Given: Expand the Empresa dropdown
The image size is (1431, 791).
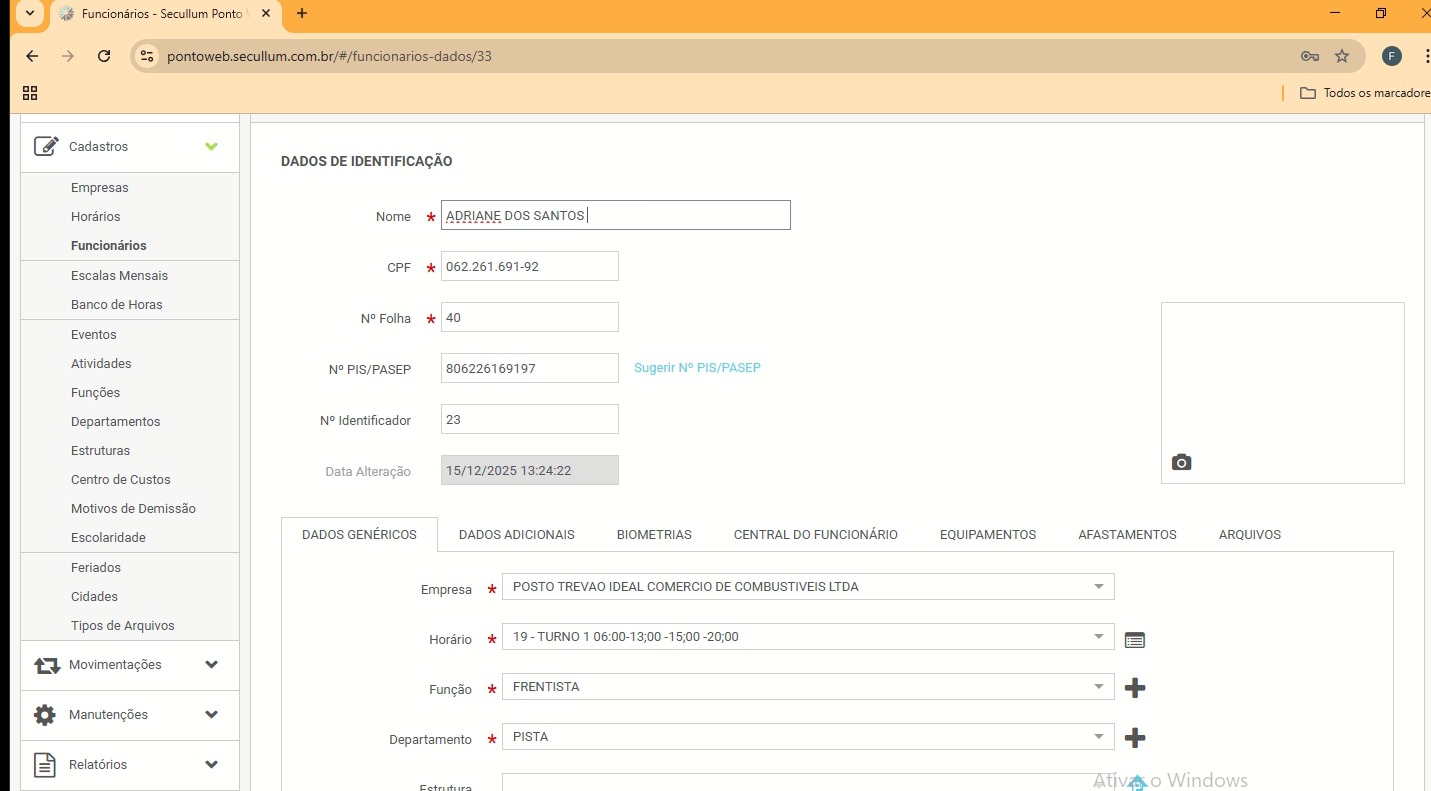Looking at the screenshot, I should pyautogui.click(x=1098, y=587).
